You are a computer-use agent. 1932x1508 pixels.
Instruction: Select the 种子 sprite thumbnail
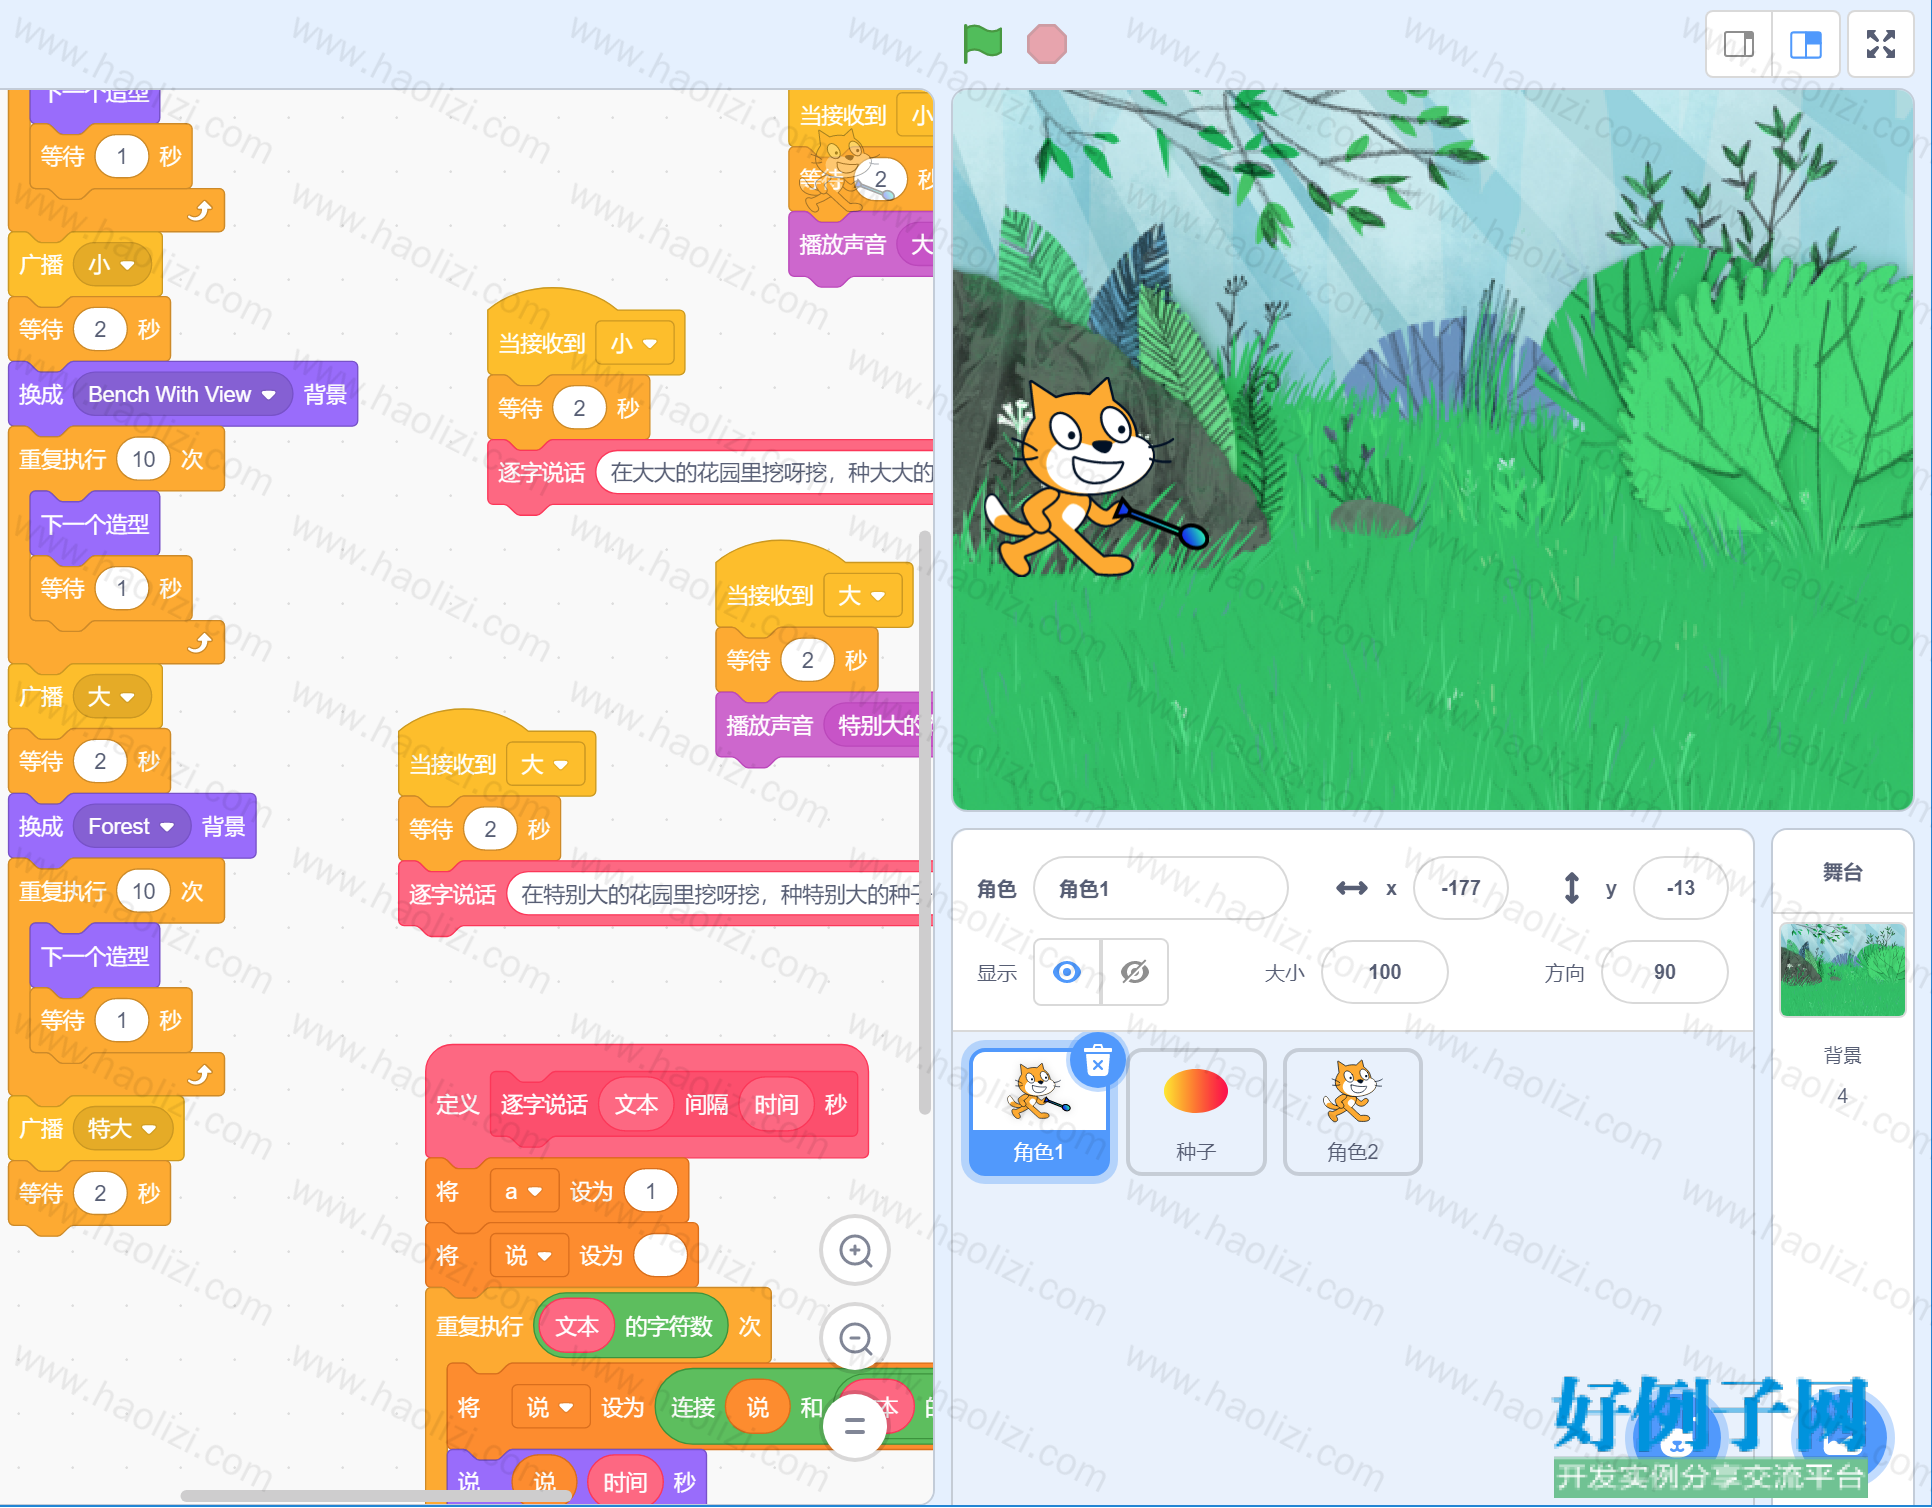1196,1112
